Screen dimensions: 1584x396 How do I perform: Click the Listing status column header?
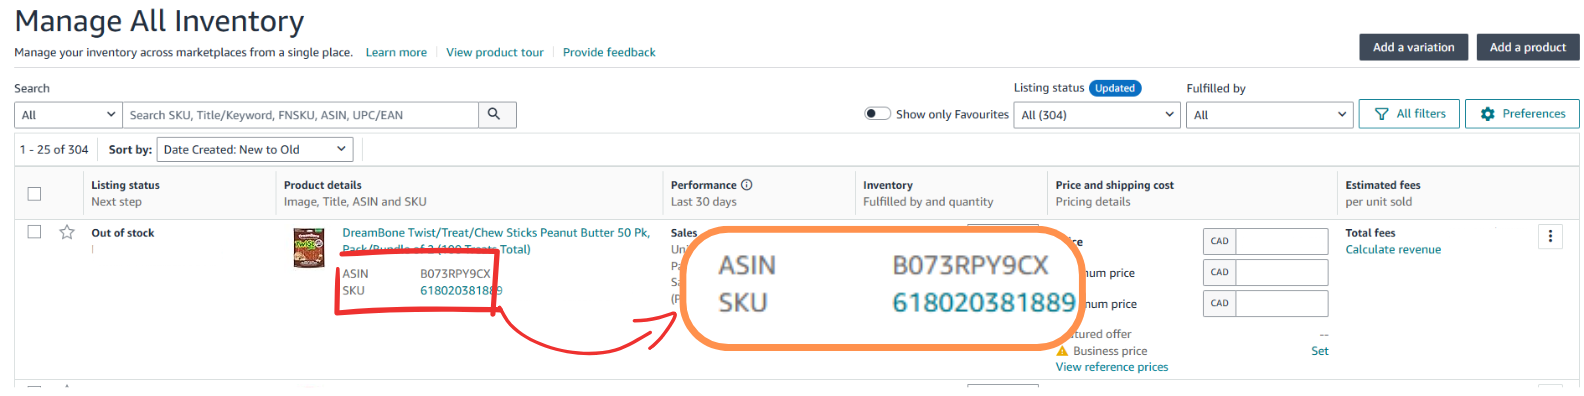125,185
